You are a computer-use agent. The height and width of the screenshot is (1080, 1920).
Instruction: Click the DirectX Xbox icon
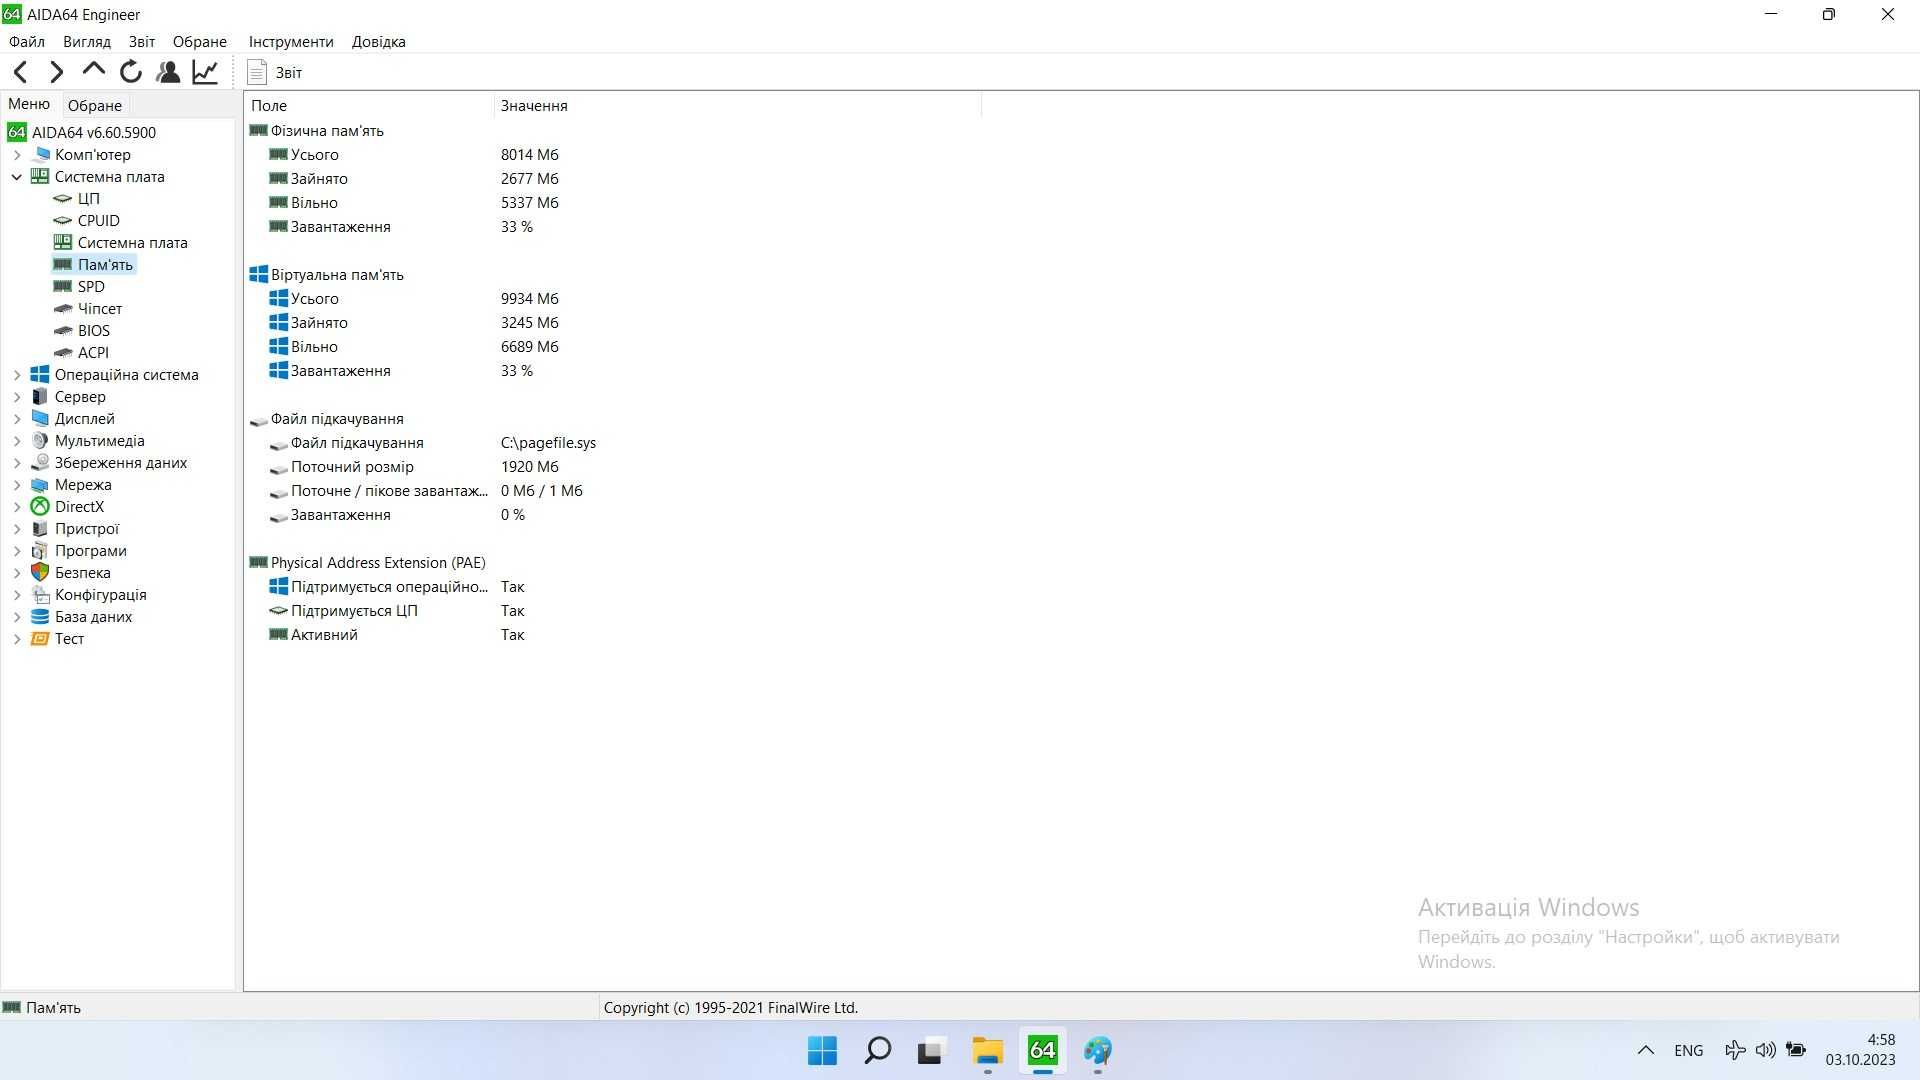40,507
